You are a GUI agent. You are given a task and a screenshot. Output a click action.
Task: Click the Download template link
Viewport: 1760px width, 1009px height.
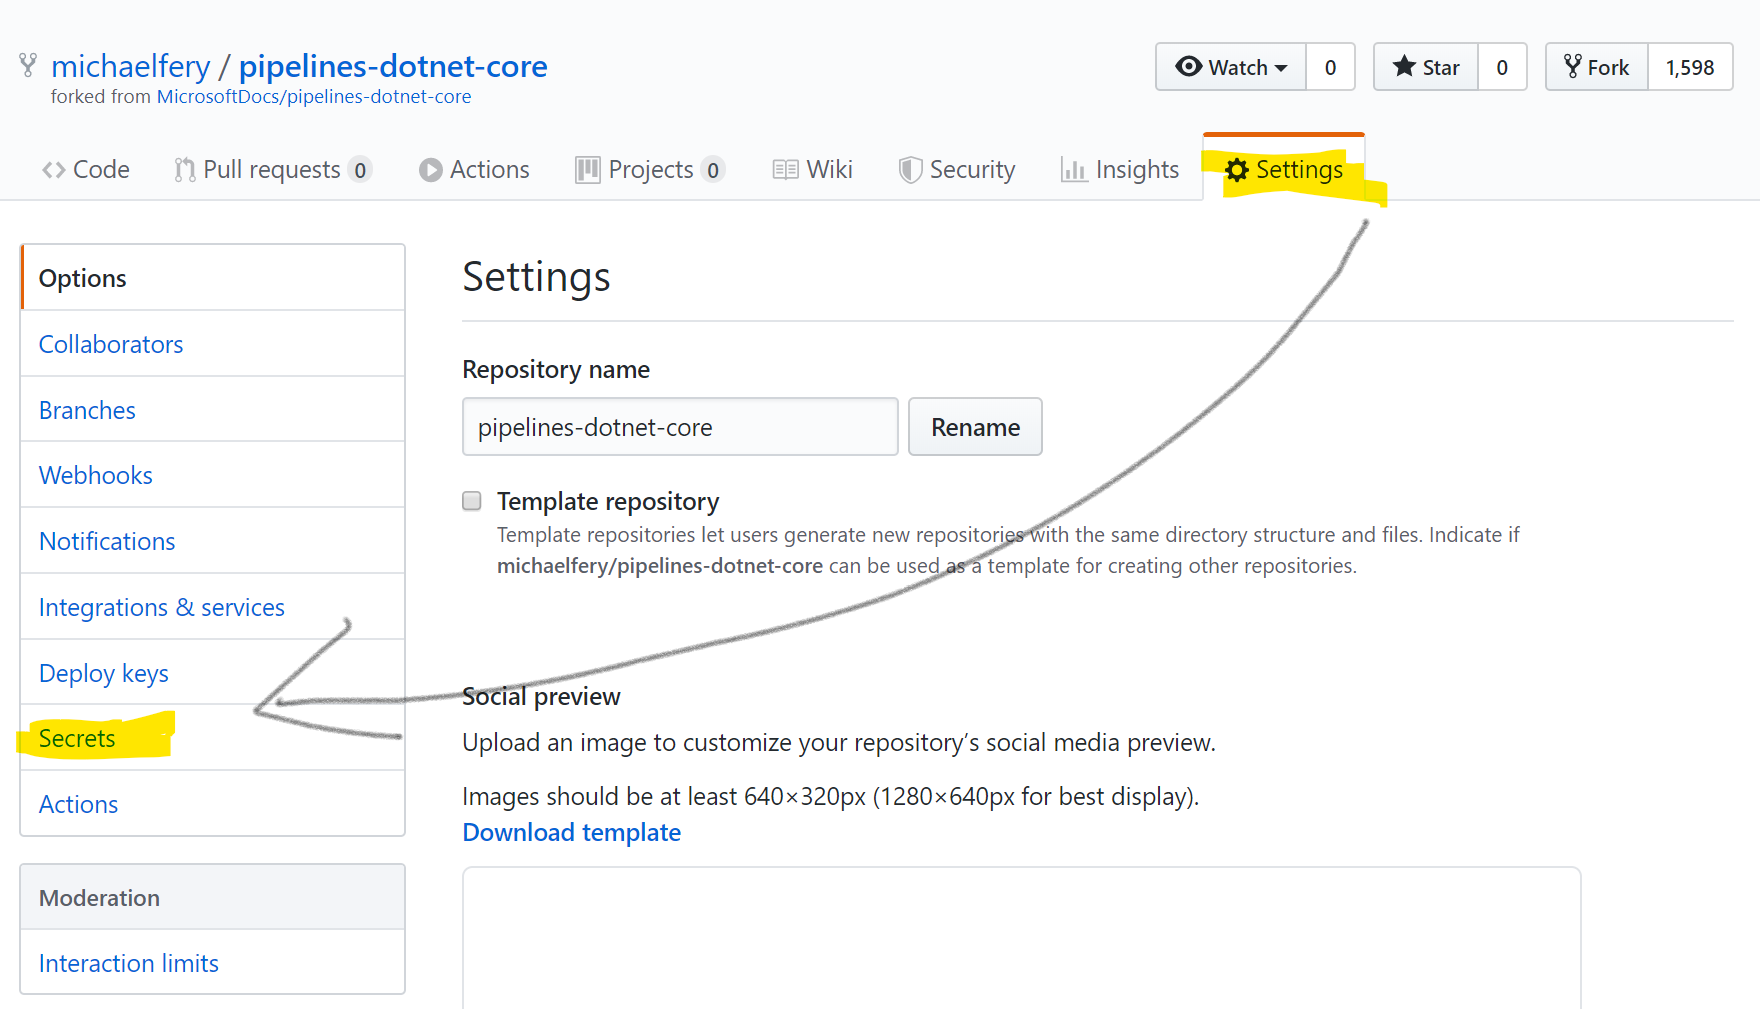point(572,832)
